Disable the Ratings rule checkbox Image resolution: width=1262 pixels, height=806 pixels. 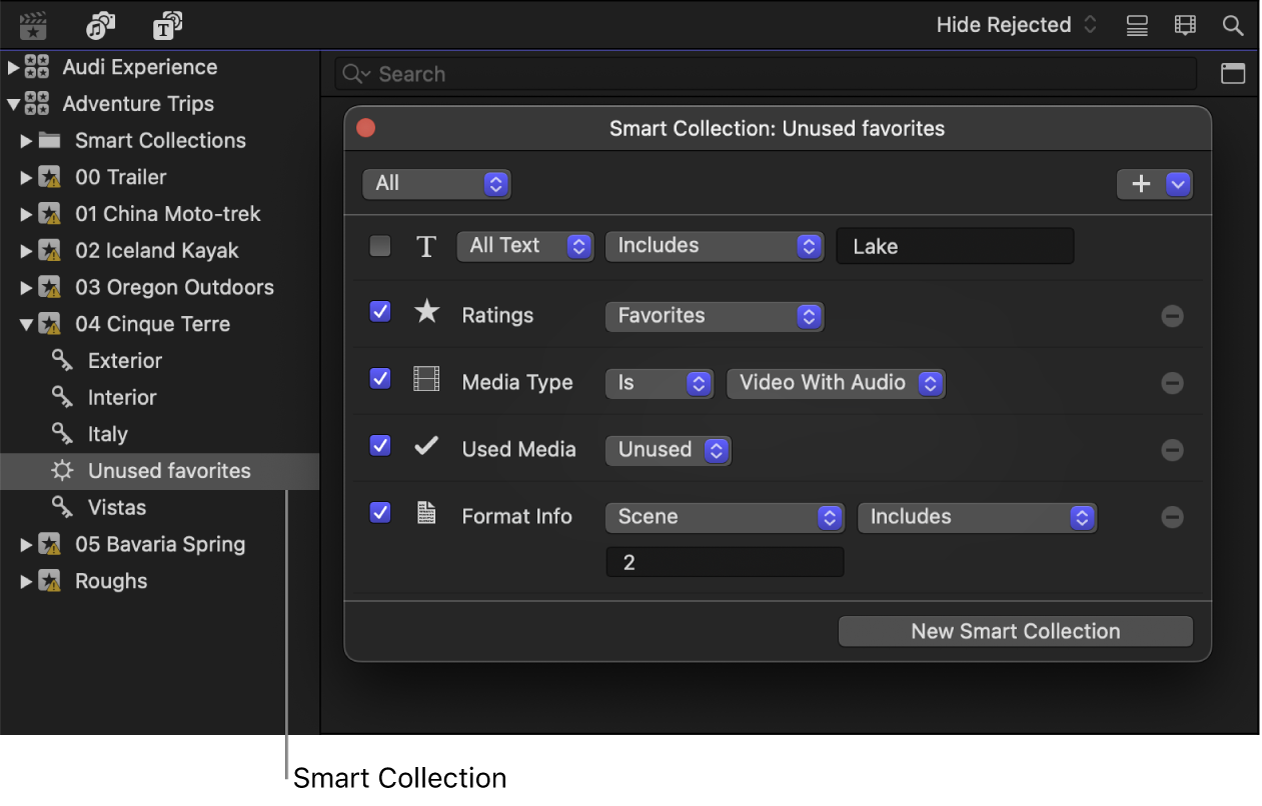click(x=379, y=312)
